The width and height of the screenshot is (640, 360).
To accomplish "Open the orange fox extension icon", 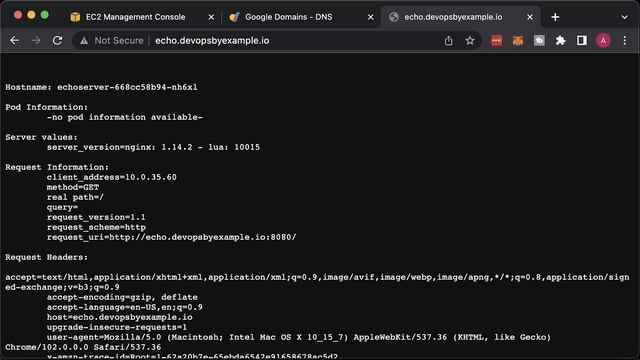I will click(x=518, y=40).
